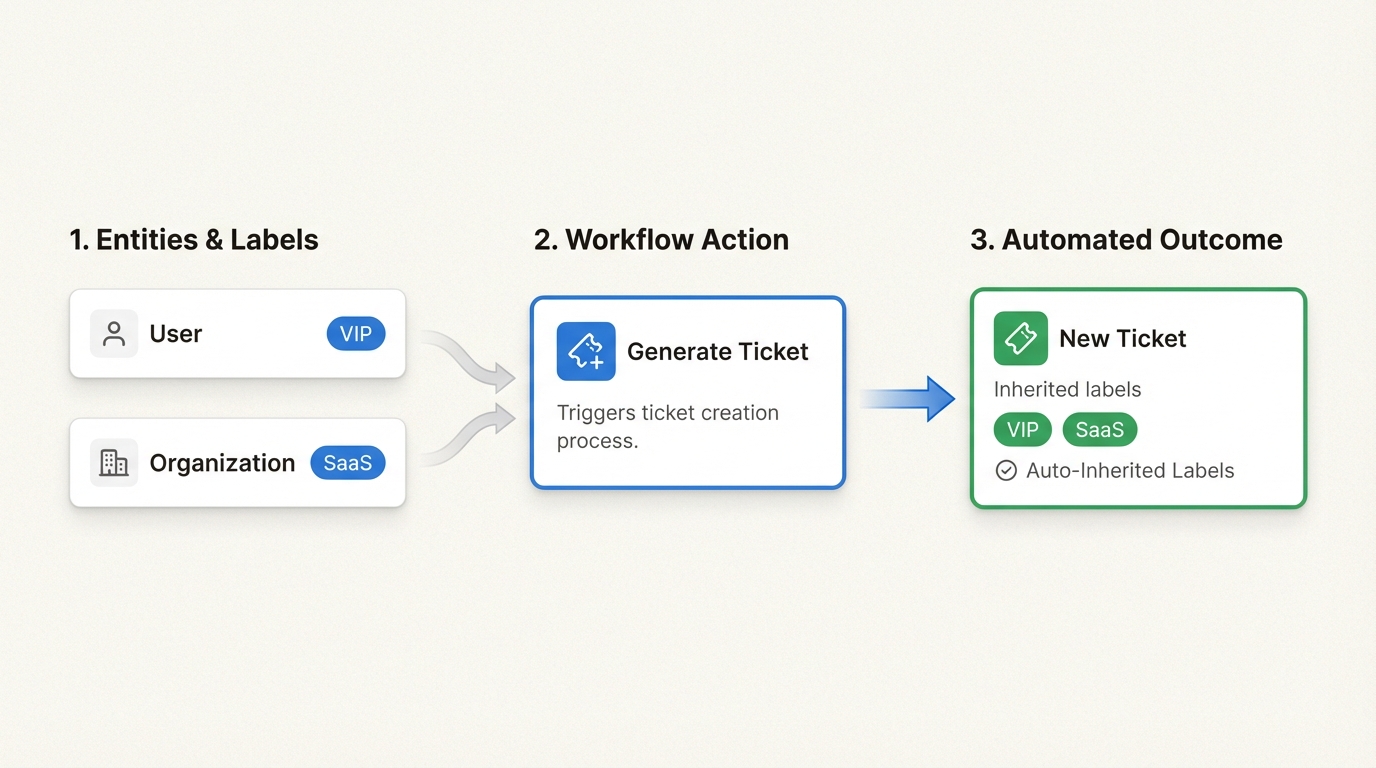The width and height of the screenshot is (1376, 768).
Task: Click the building icon on the Organization card
Action: coord(114,463)
